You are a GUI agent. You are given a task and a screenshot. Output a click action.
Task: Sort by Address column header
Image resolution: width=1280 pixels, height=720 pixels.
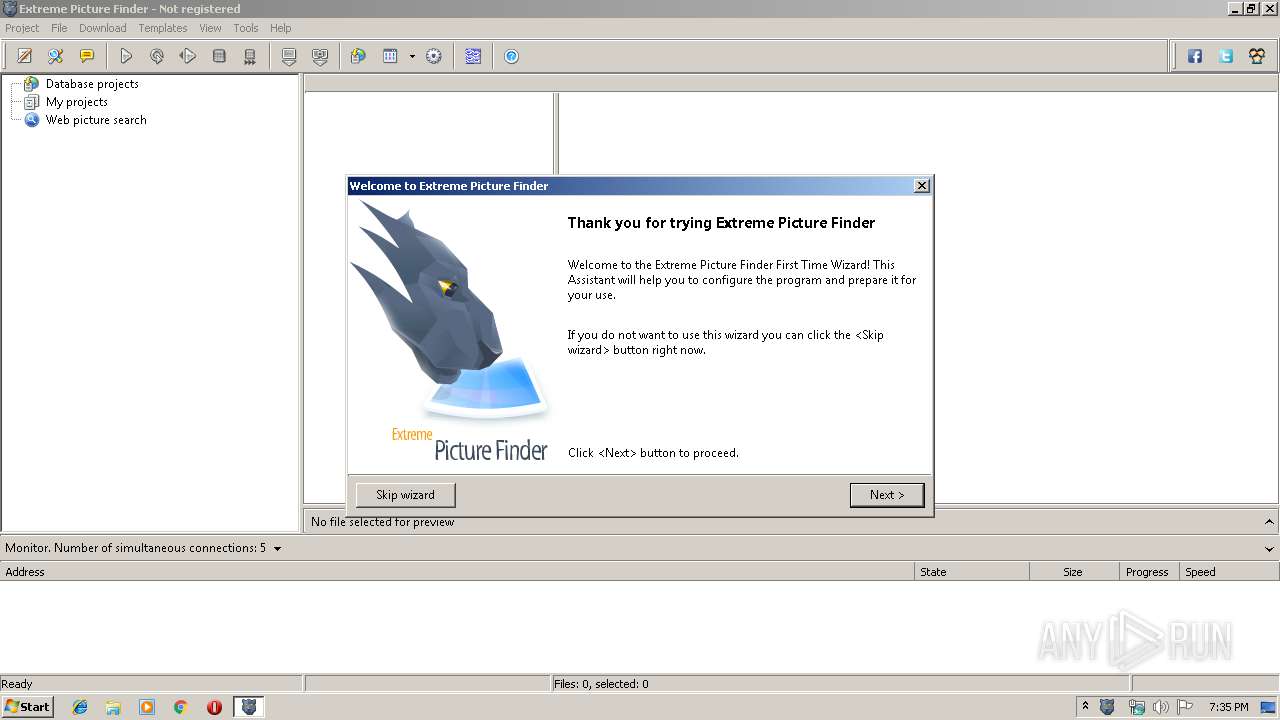pyautogui.click(x=457, y=572)
